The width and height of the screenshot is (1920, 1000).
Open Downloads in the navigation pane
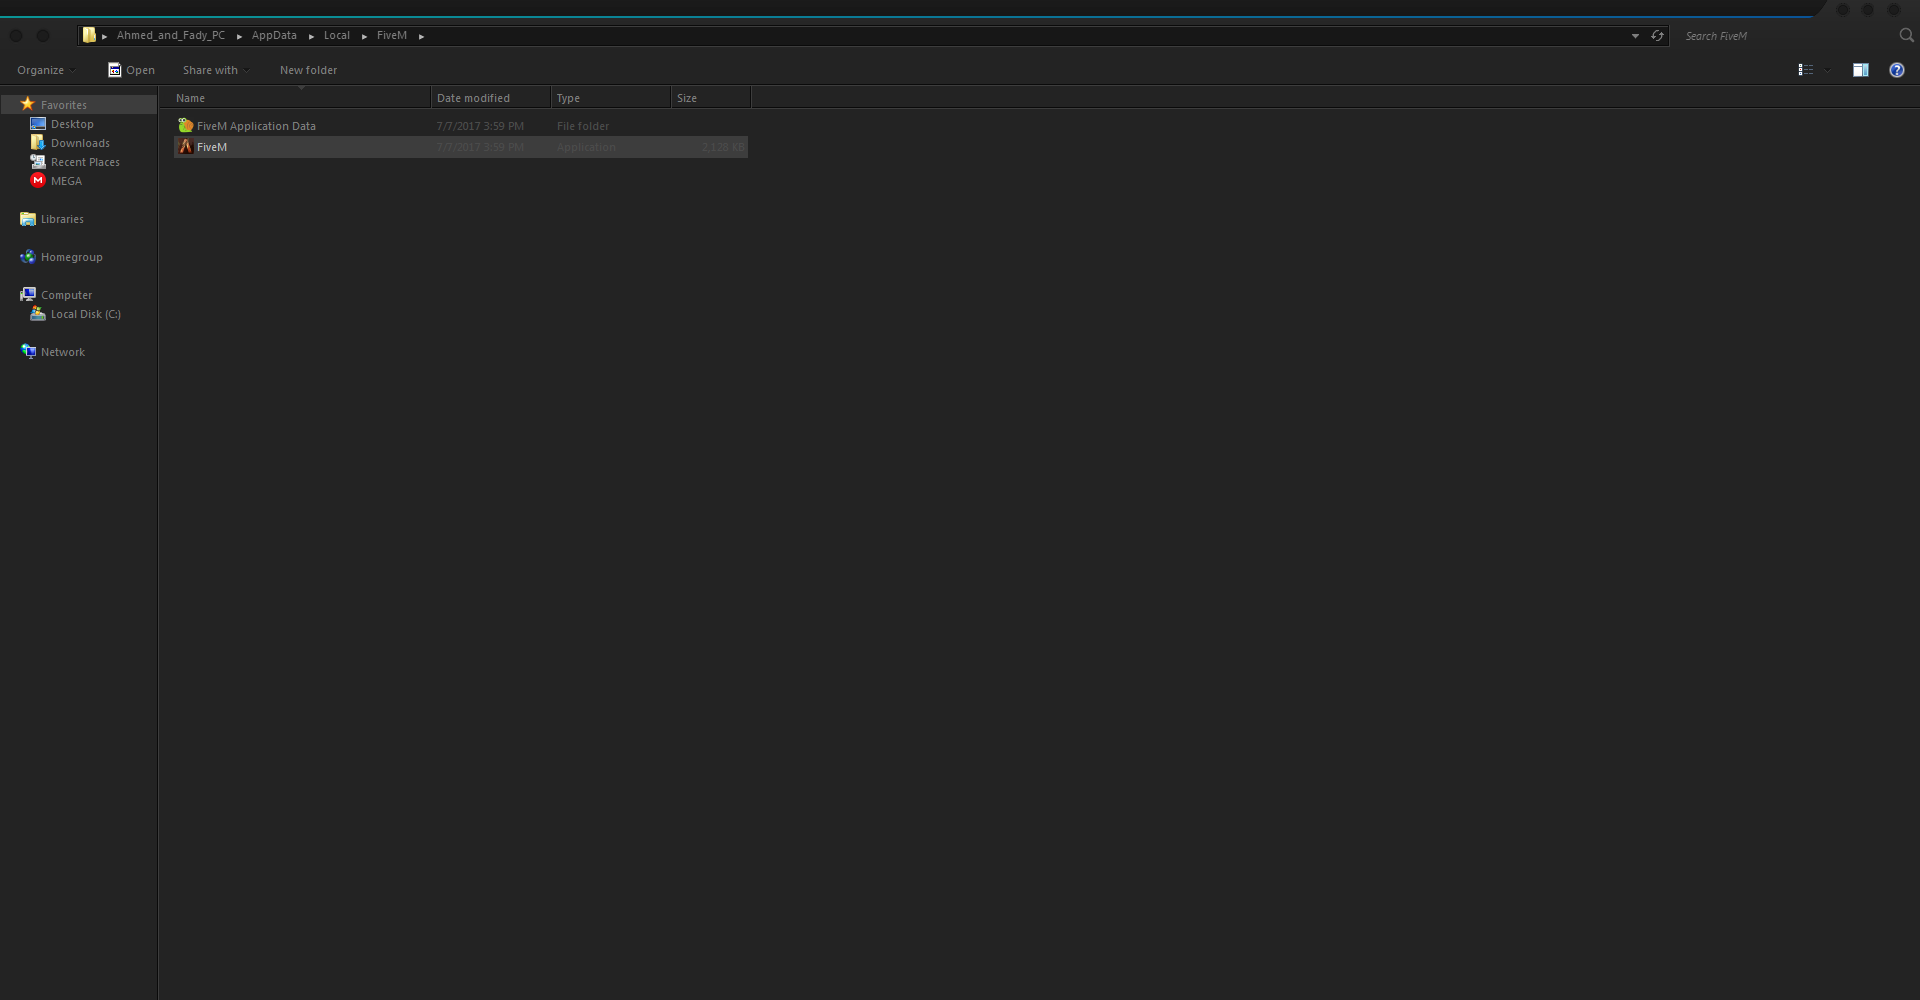point(80,143)
